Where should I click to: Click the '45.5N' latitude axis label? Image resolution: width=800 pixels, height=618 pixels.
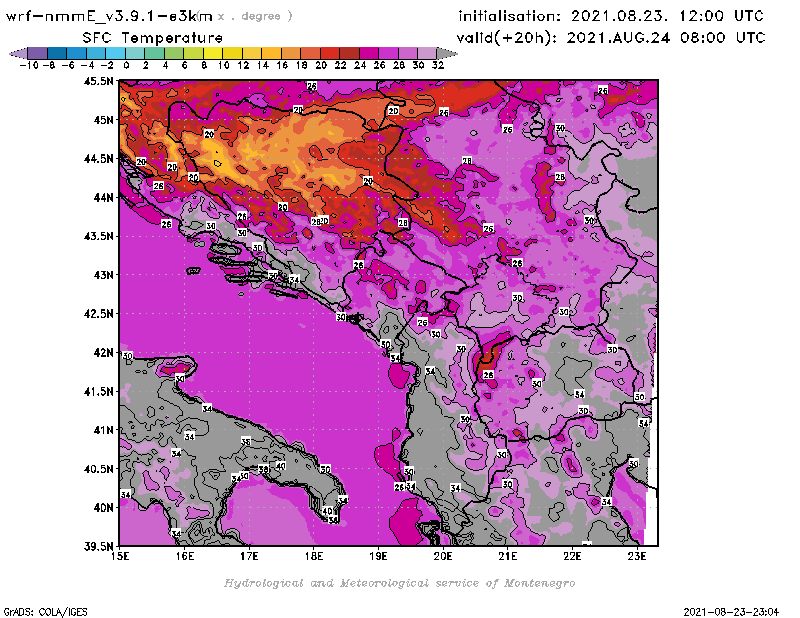click(98, 81)
